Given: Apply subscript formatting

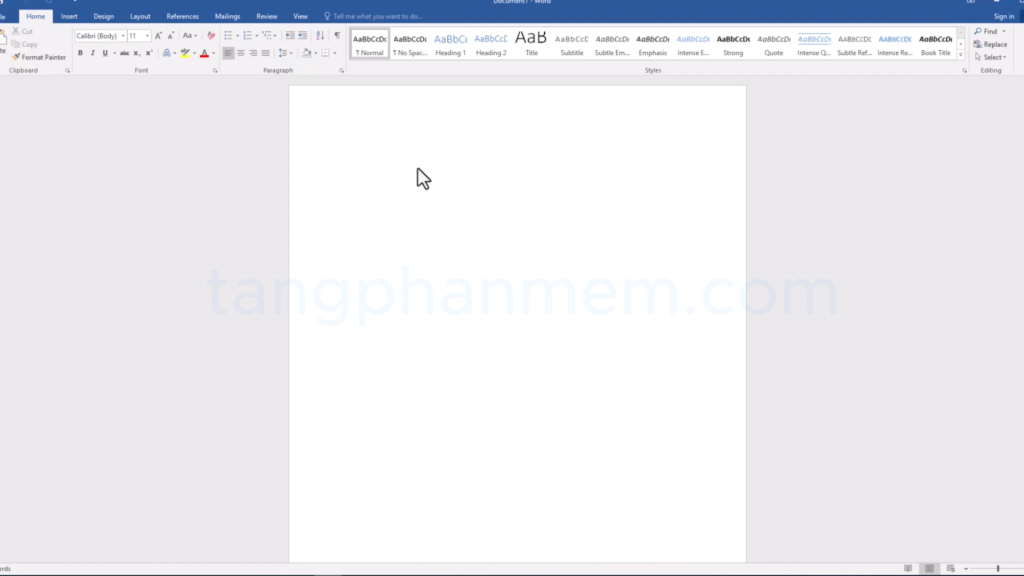Looking at the screenshot, I should [136, 53].
